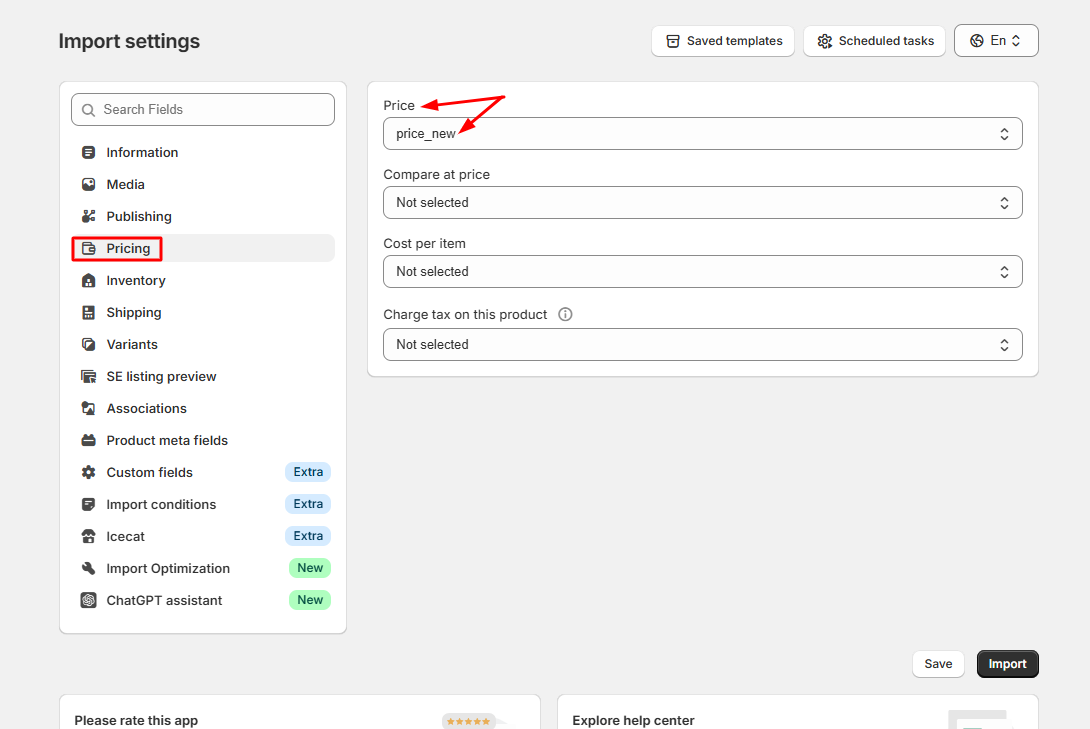The width and height of the screenshot is (1090, 729).
Task: Click the Custom fields gear icon
Action: pos(88,472)
